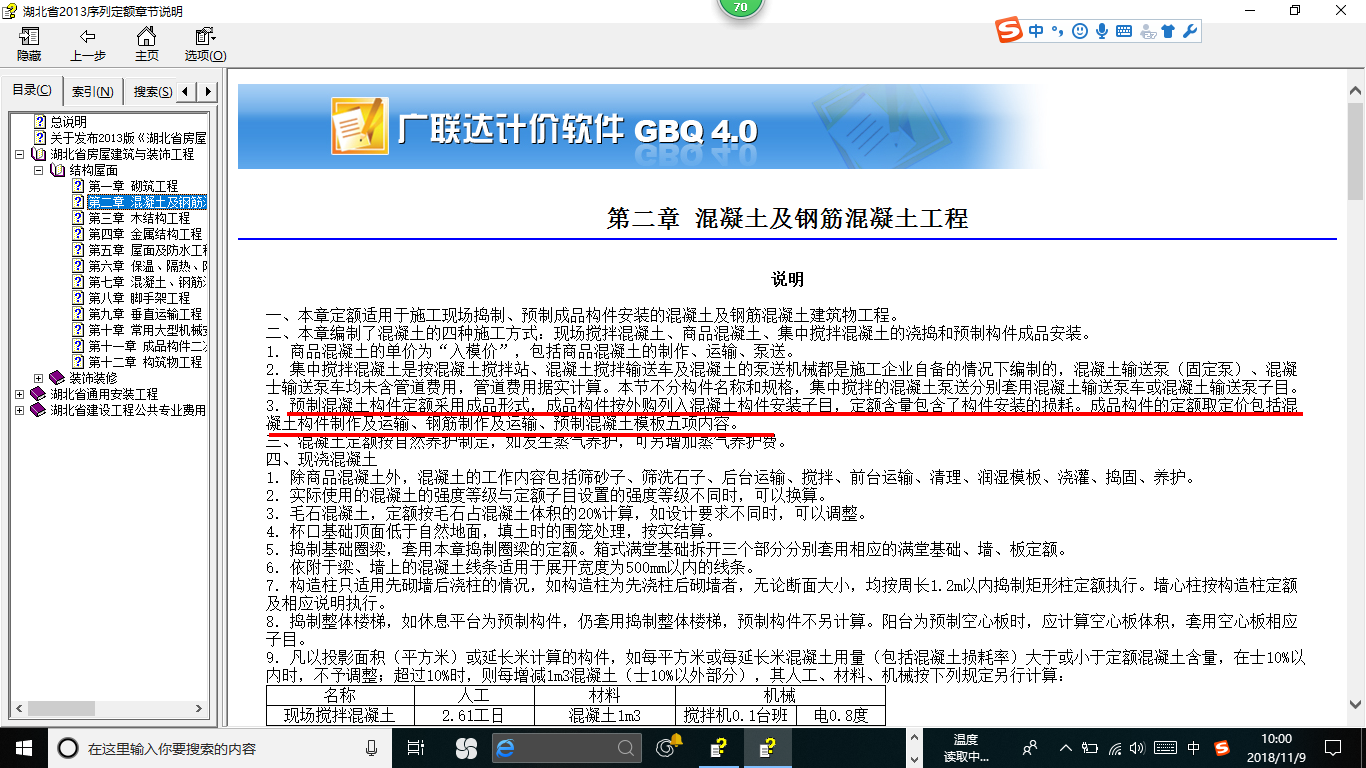The height and width of the screenshot is (768, 1366).
Task: Select 湖北省房屋建筑与装饰工程 book item
Action: 122,154
